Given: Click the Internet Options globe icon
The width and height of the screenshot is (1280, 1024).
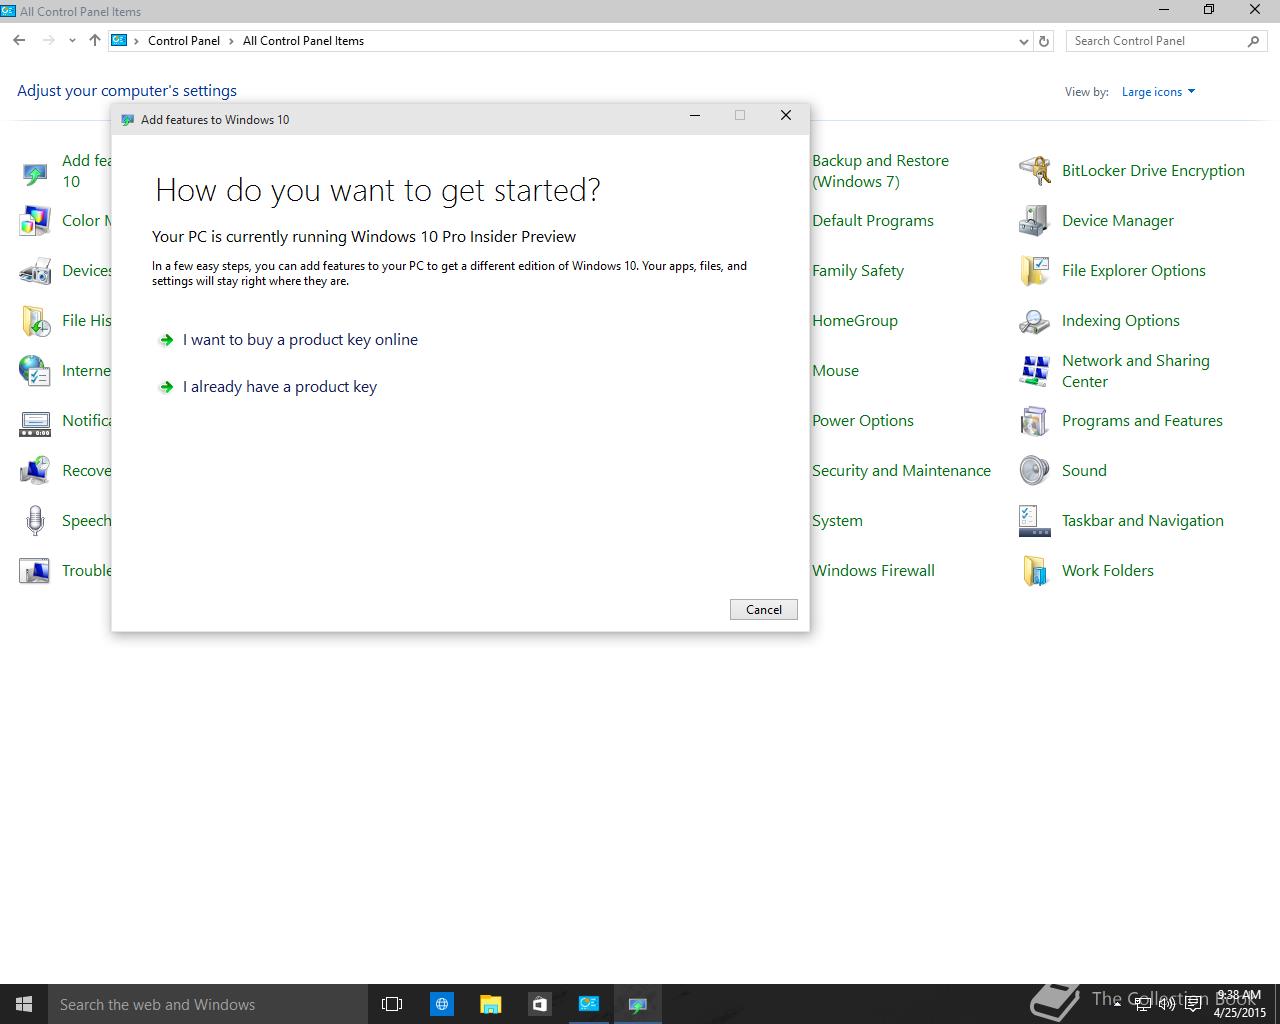Looking at the screenshot, I should point(35,371).
